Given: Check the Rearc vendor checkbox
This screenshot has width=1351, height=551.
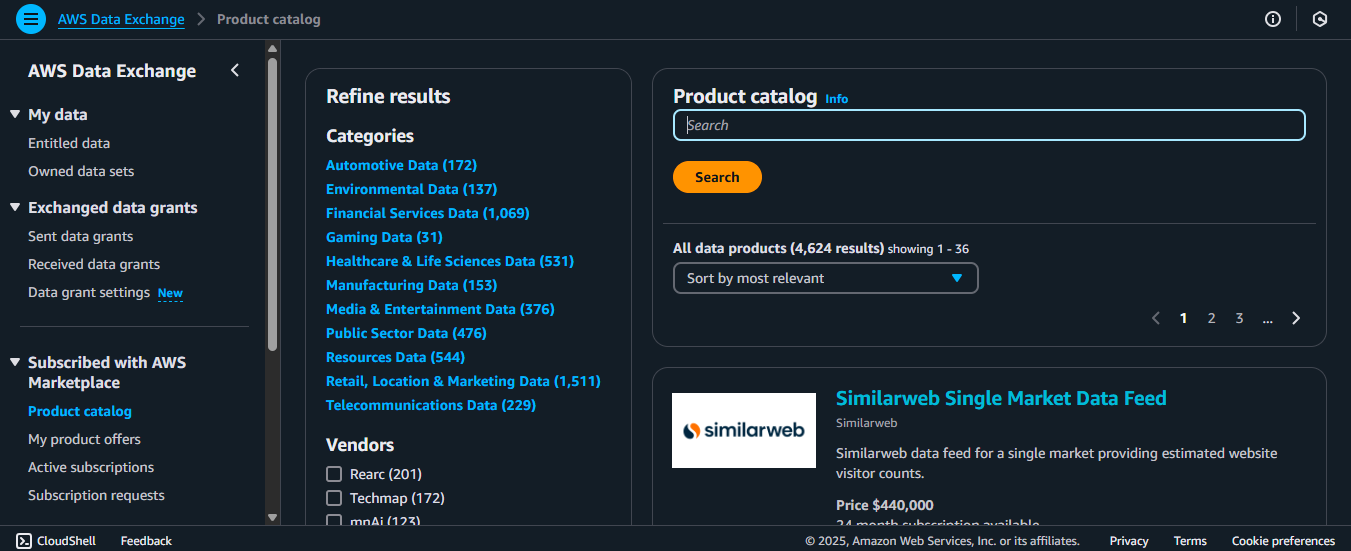Looking at the screenshot, I should 334,474.
